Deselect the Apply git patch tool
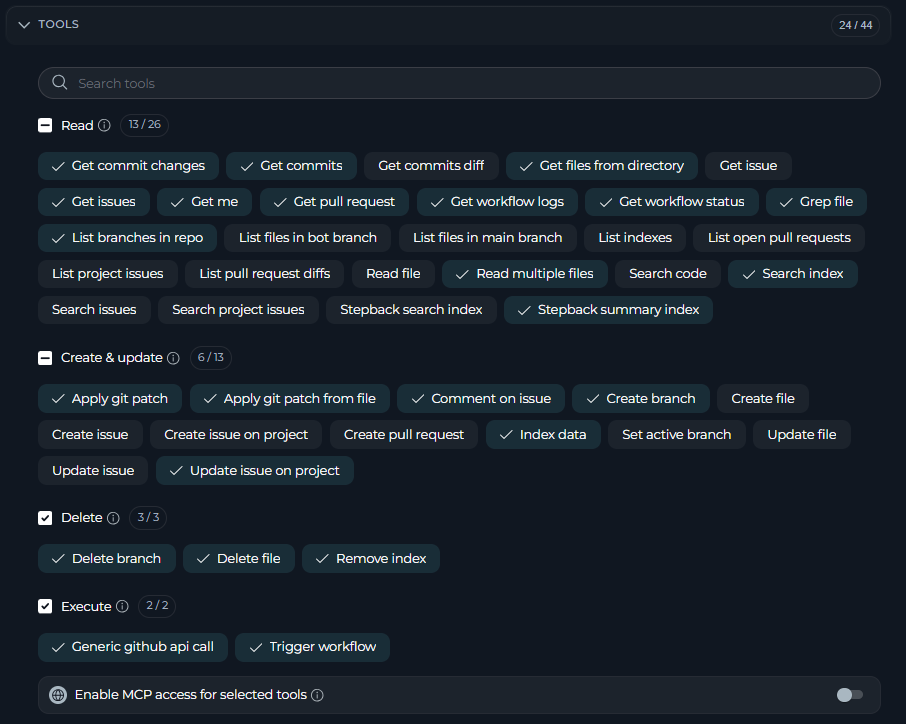Viewport: 906px width, 724px height. pos(110,399)
